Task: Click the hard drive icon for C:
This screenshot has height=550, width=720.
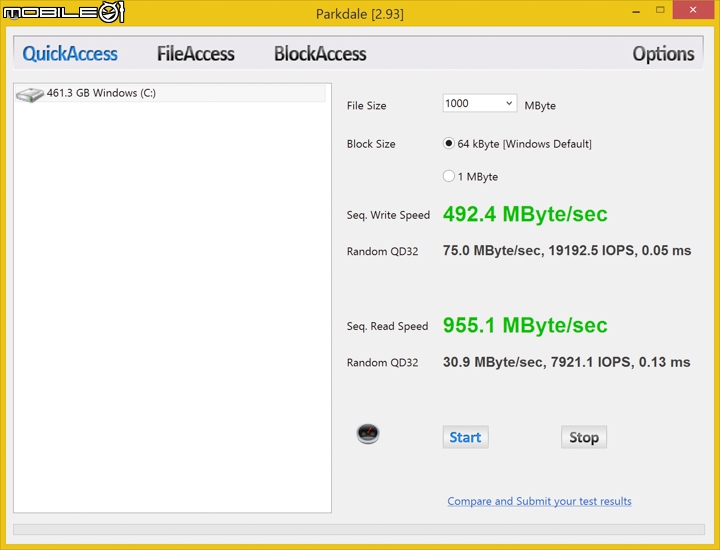Action: pyautogui.click(x=30, y=95)
